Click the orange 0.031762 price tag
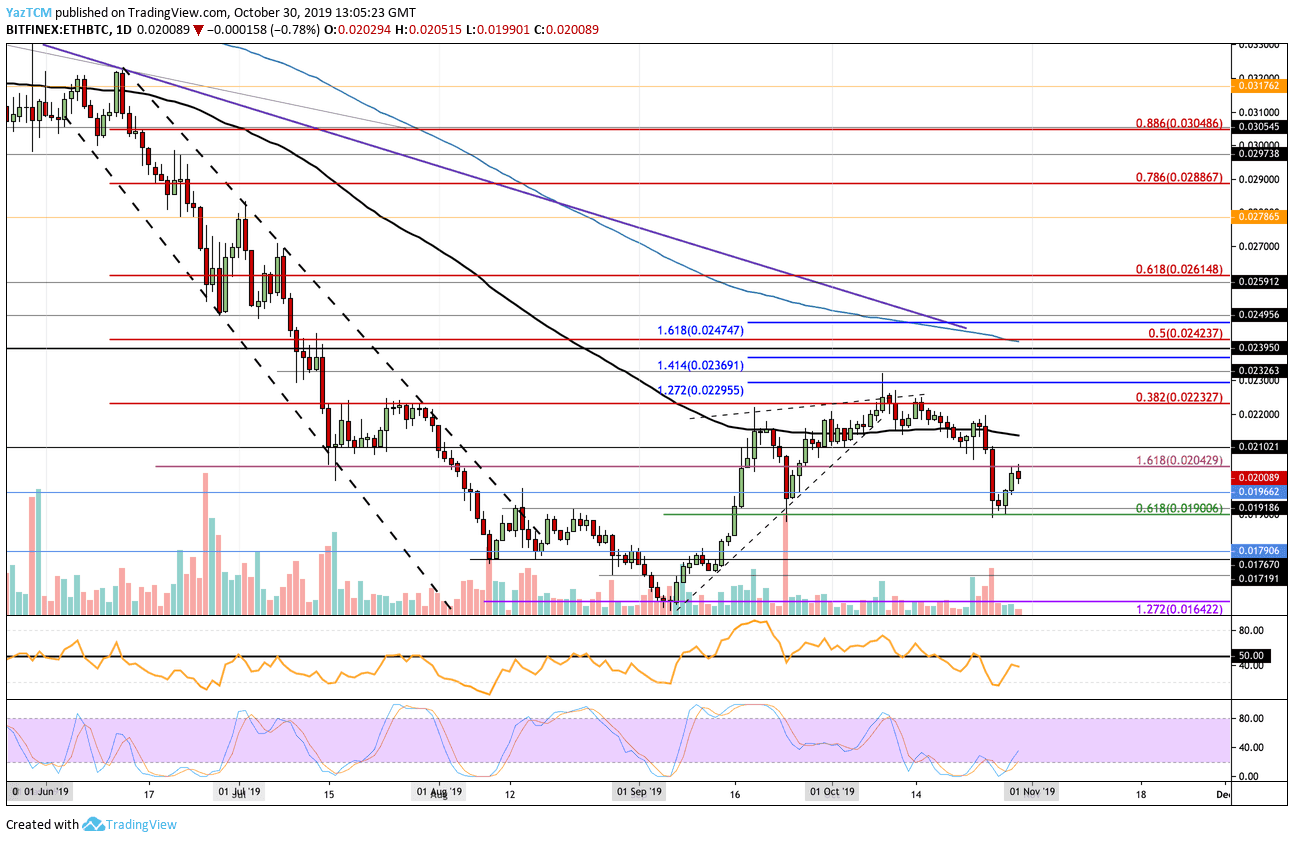Viewport: 1294px width, 842px height. (1260, 86)
